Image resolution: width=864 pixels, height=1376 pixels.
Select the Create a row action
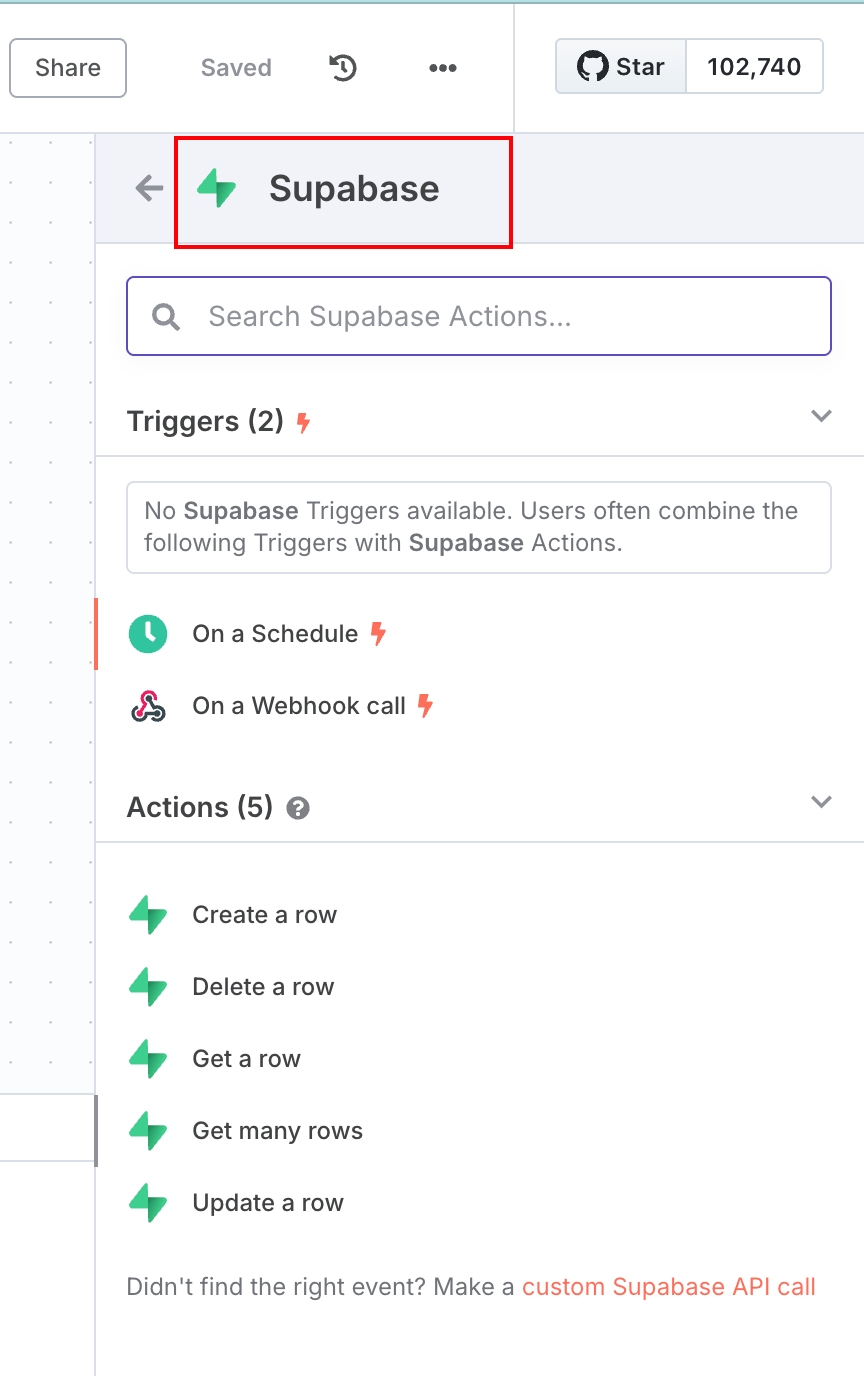click(x=480, y=915)
